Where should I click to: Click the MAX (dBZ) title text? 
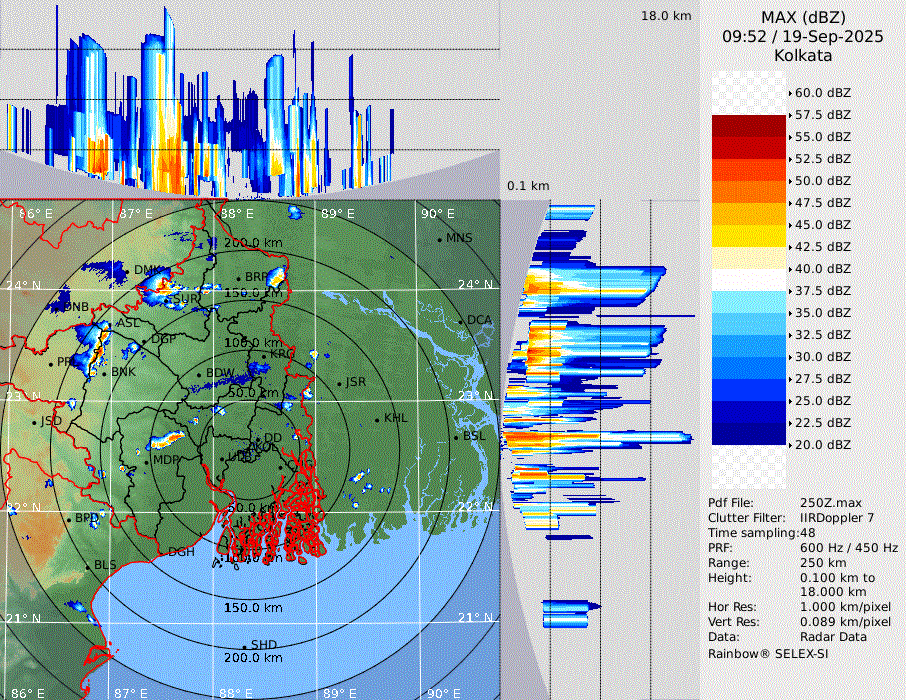pyautogui.click(x=803, y=17)
